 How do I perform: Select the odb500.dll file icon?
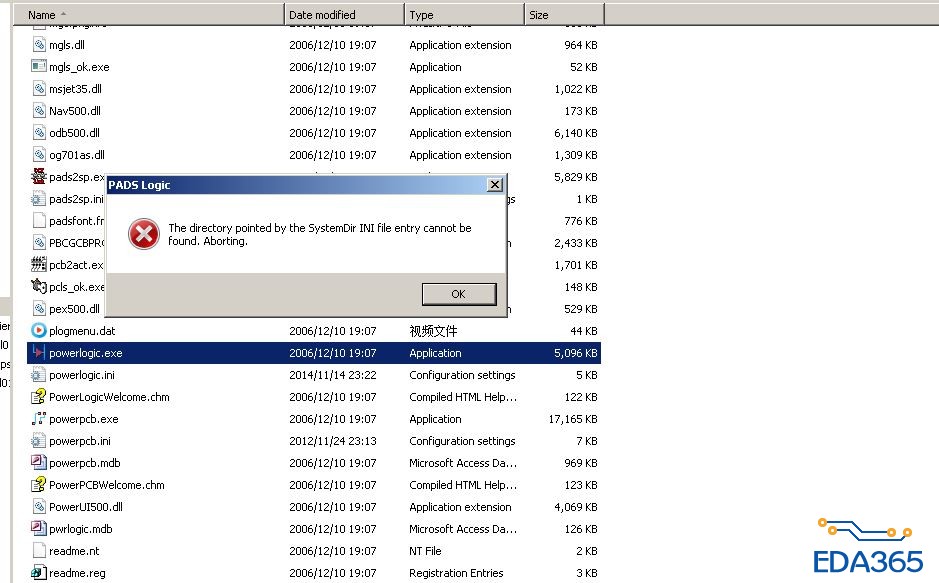click(x=39, y=133)
